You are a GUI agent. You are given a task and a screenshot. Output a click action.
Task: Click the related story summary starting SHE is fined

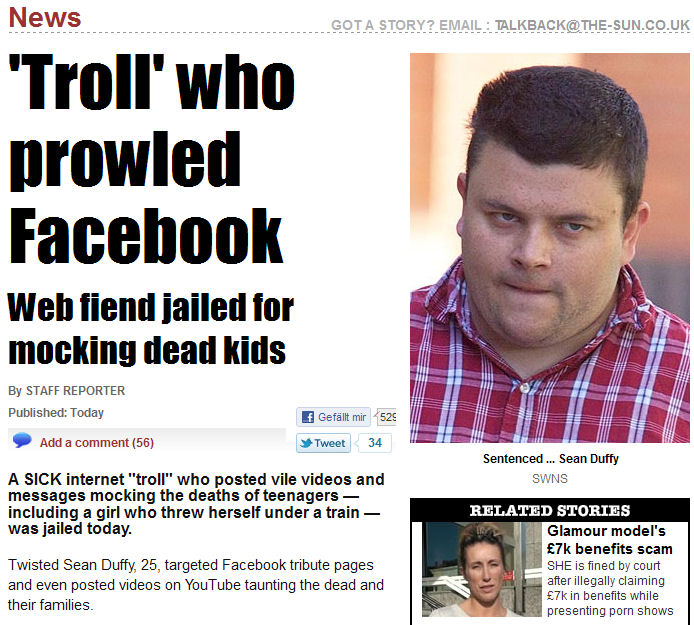click(610, 588)
